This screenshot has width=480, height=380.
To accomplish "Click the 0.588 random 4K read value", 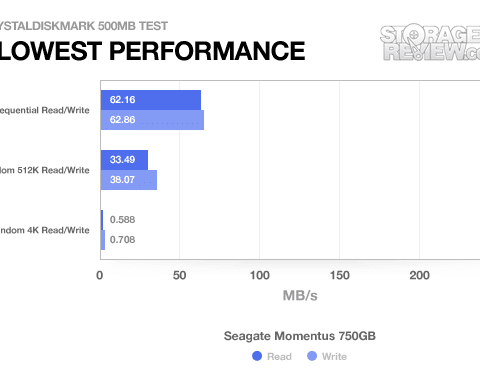I will [122, 220].
